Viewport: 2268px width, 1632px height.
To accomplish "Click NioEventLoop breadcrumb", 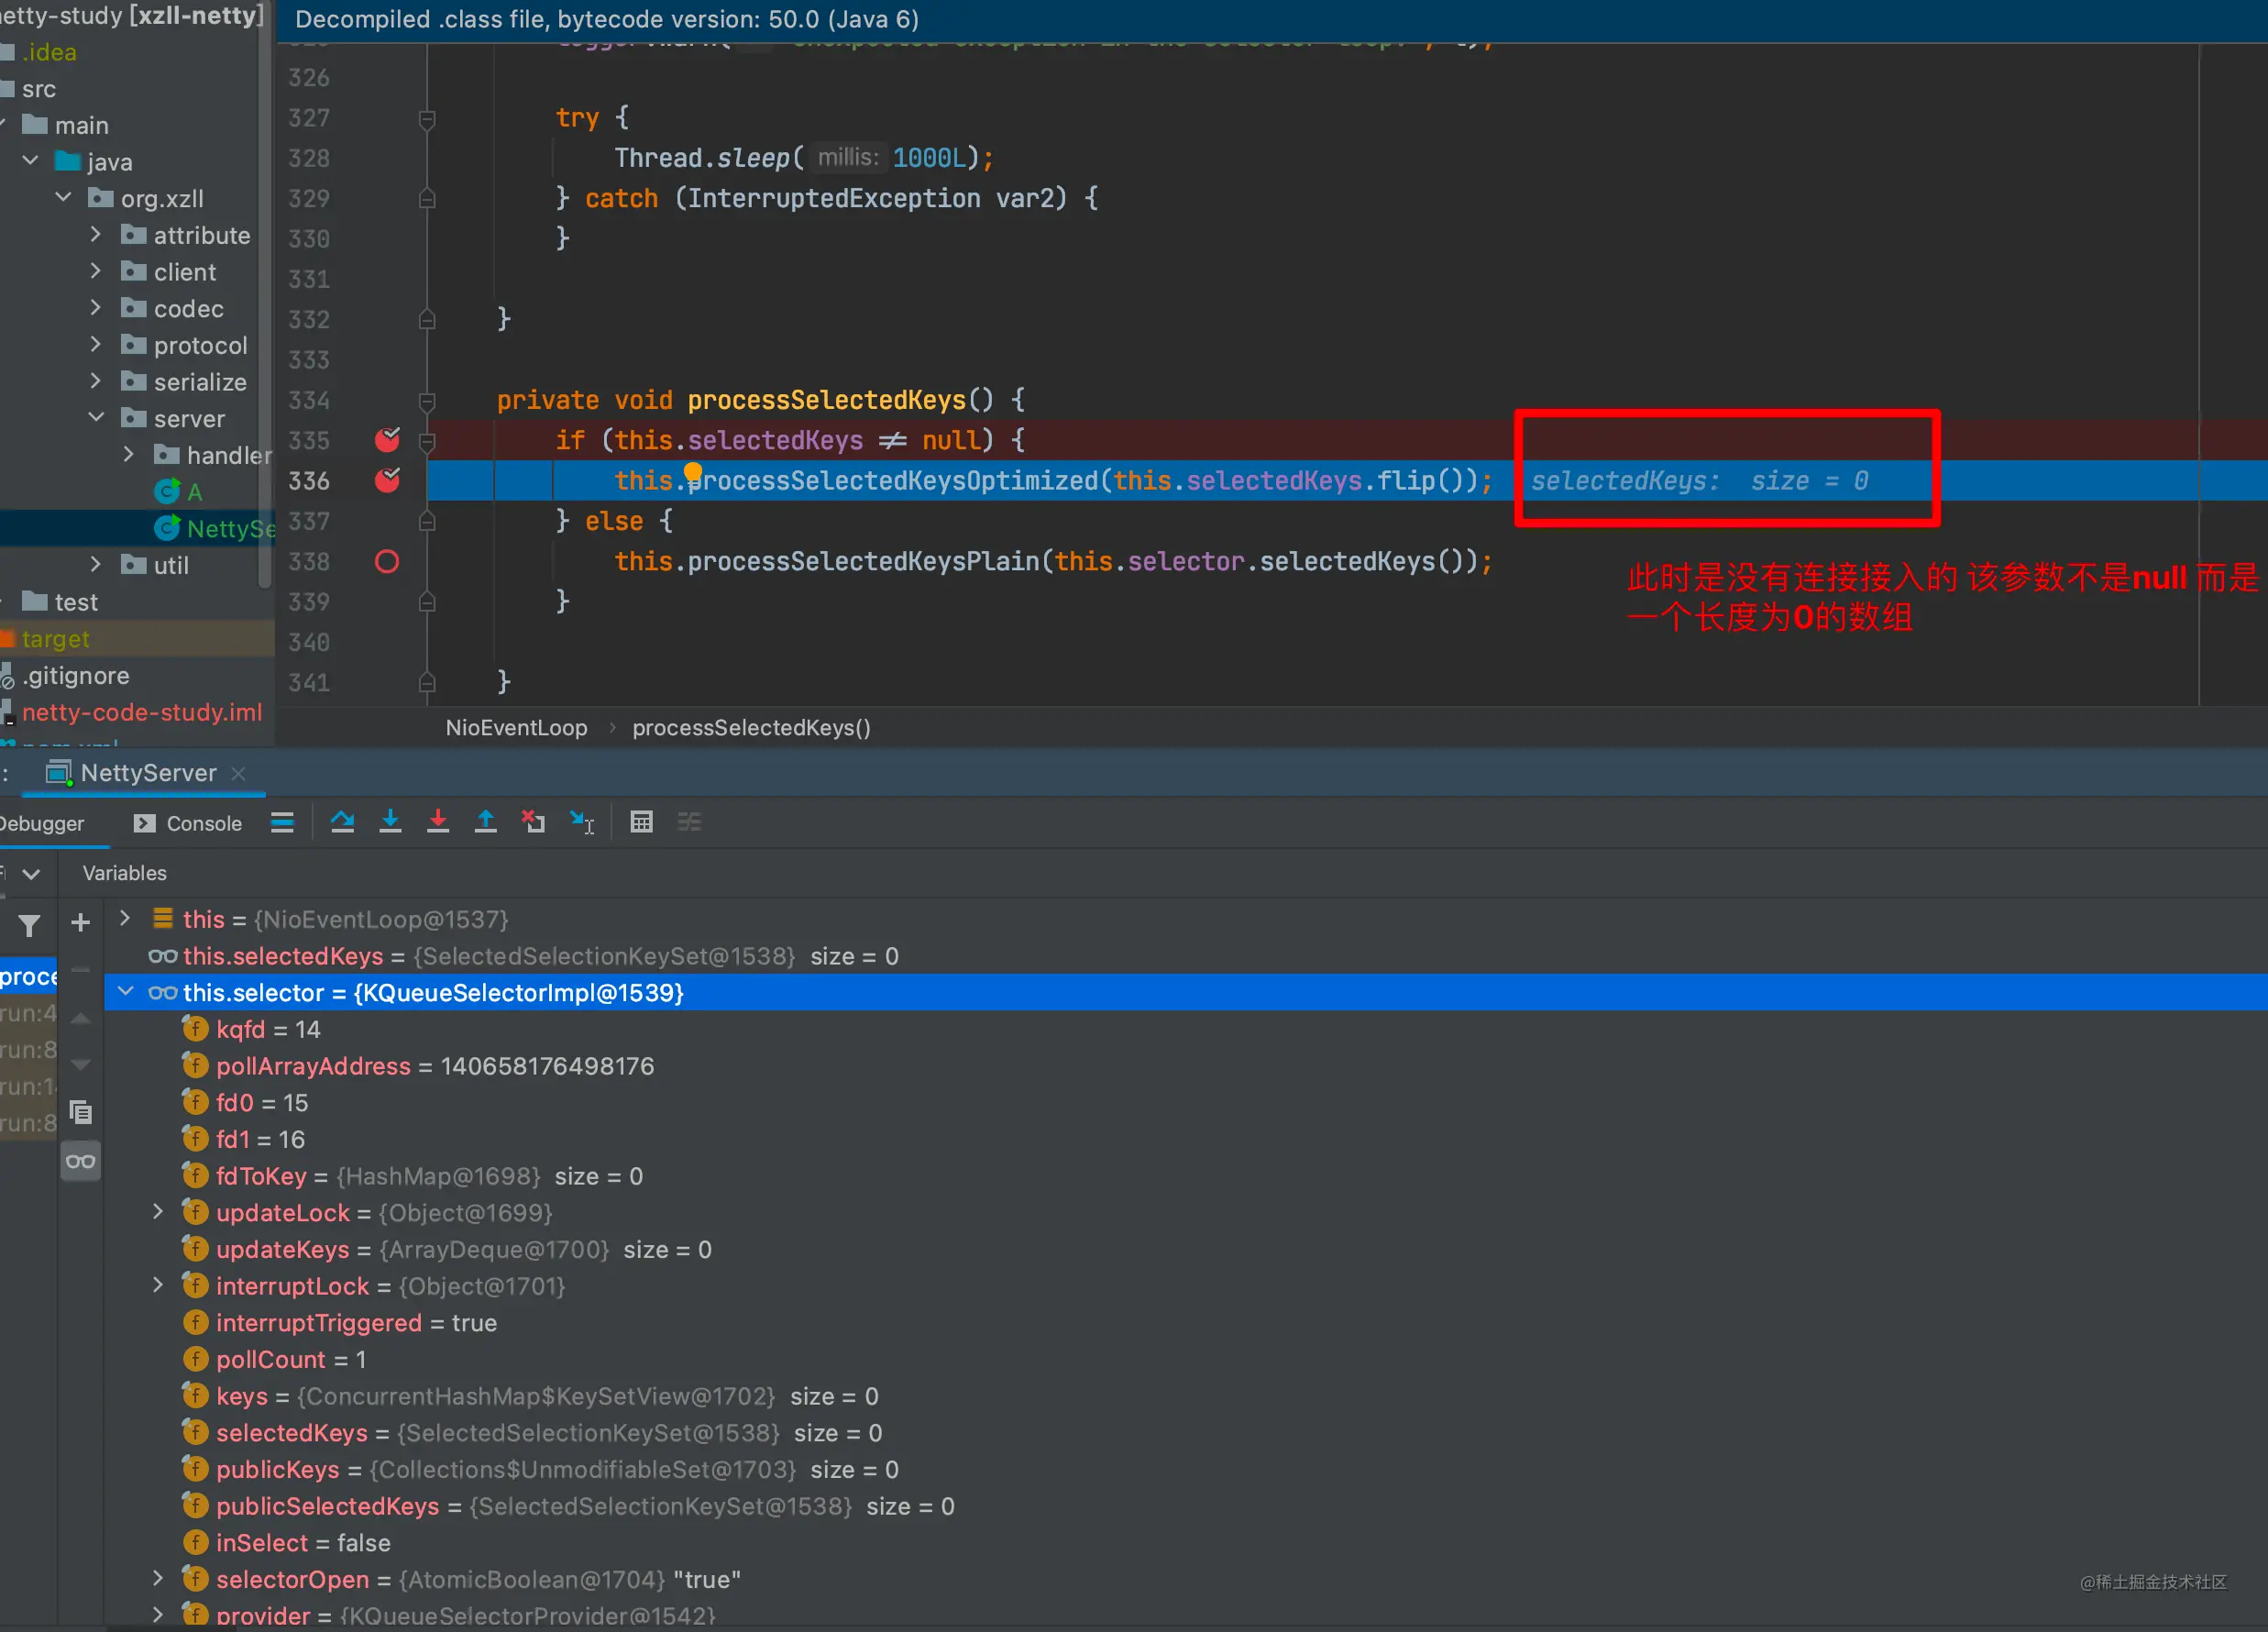I will tap(516, 727).
